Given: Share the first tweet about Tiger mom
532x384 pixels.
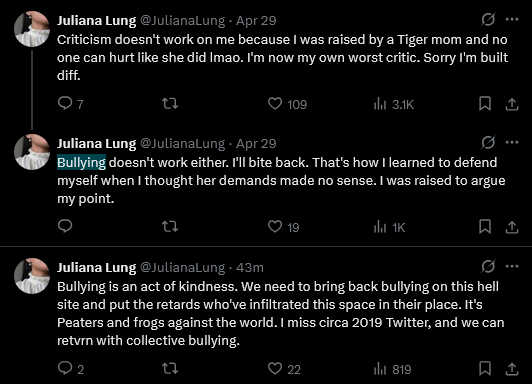Looking at the screenshot, I should tap(512, 104).
